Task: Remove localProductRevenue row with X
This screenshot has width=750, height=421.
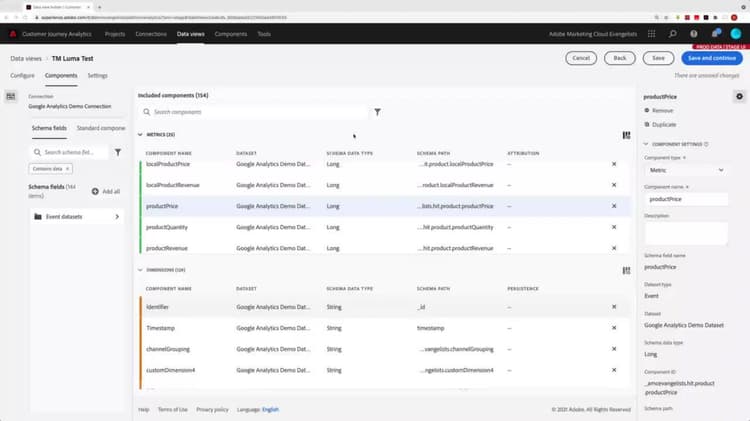Action: point(614,185)
